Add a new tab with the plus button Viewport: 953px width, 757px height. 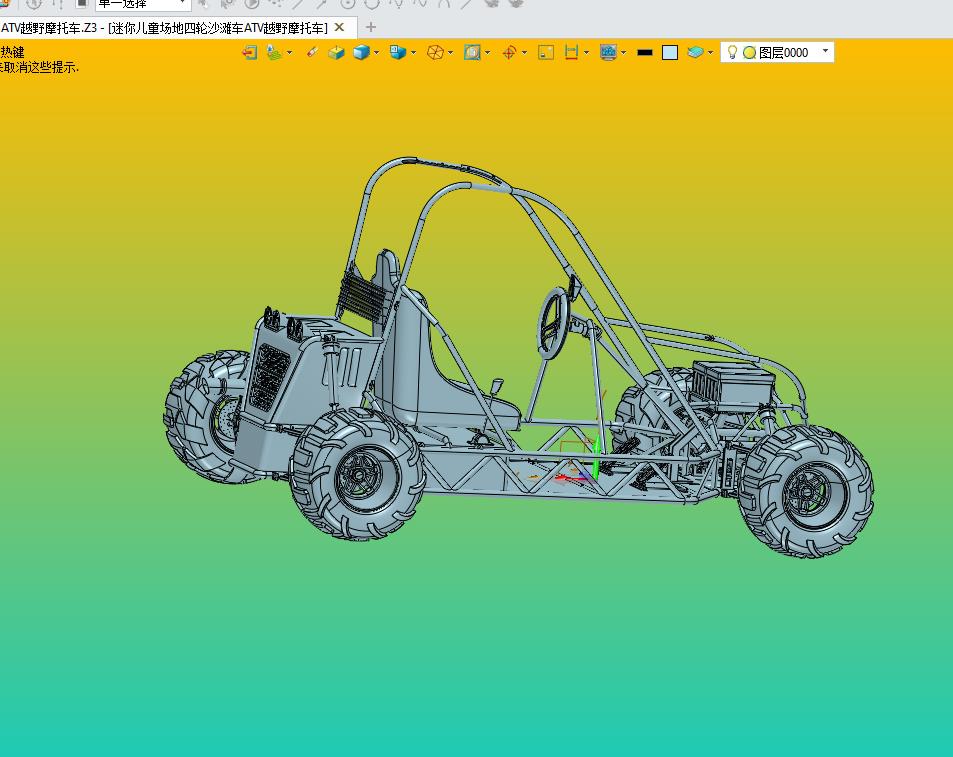coord(371,27)
